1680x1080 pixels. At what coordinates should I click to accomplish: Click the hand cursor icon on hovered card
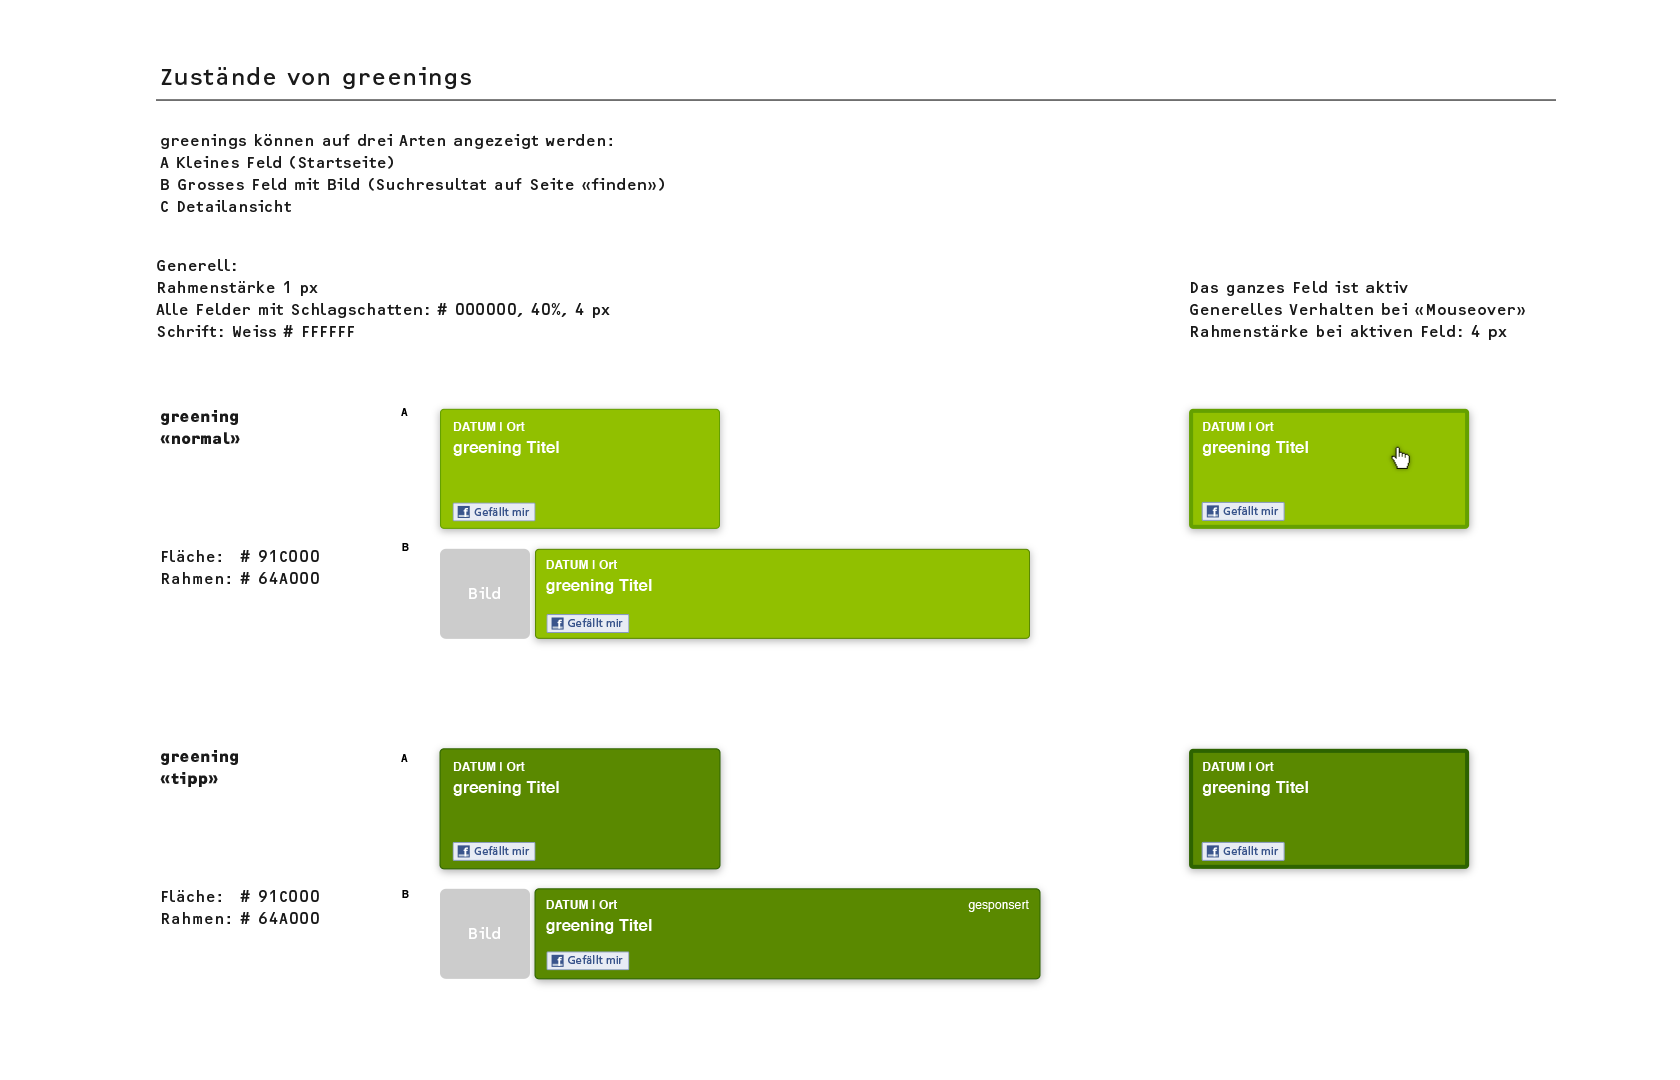1400,458
